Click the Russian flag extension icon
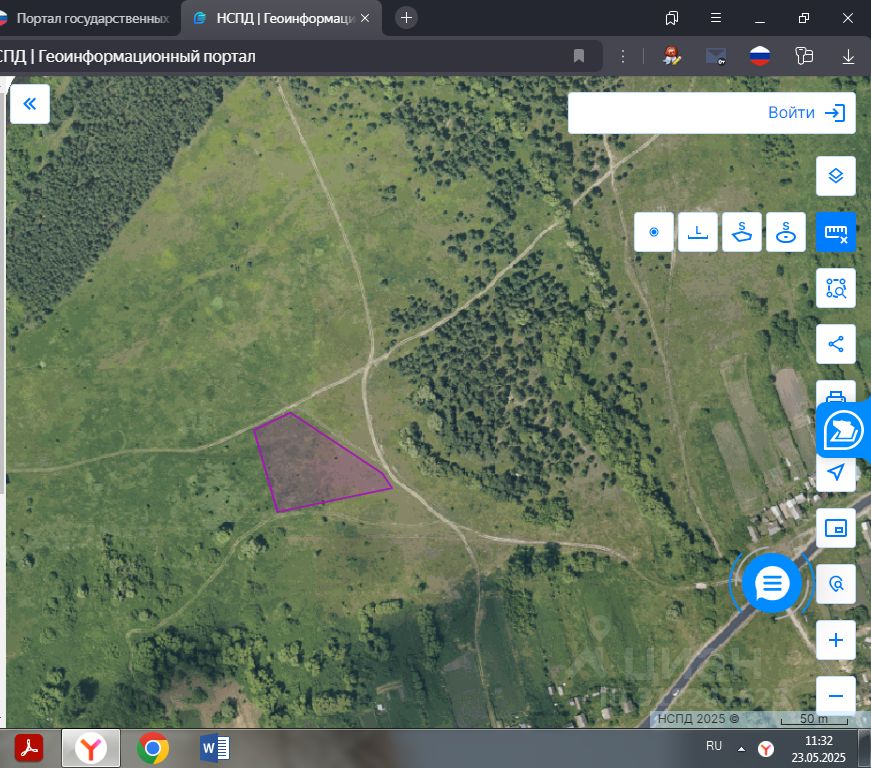This screenshot has width=871, height=768. click(x=759, y=56)
